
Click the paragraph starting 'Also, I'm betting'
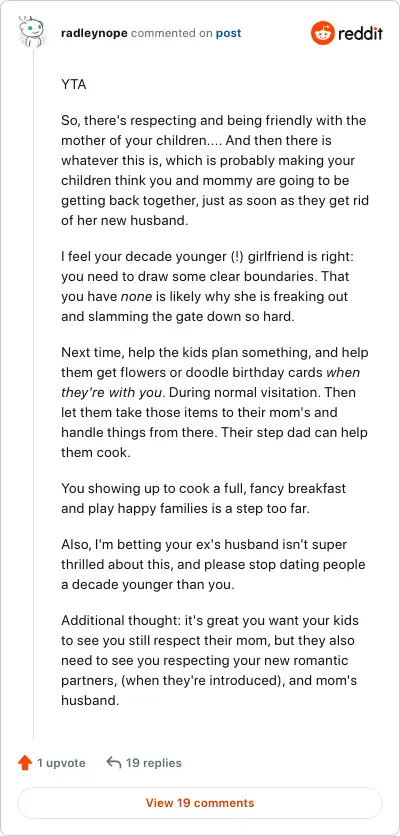[213, 564]
